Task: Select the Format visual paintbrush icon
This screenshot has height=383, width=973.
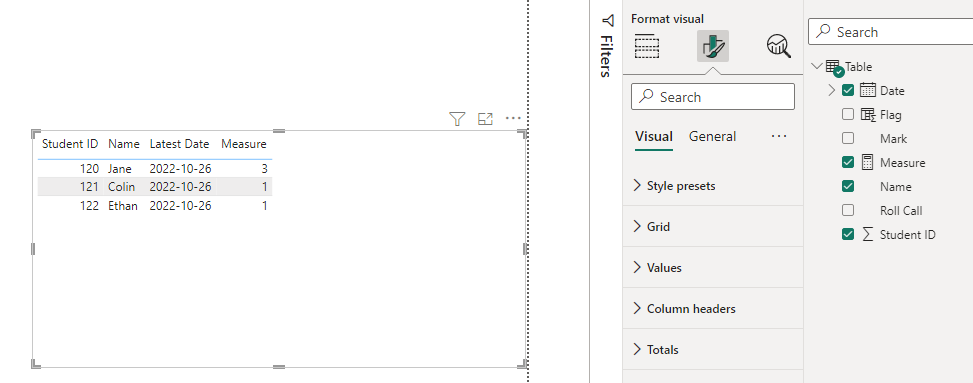Action: (713, 46)
